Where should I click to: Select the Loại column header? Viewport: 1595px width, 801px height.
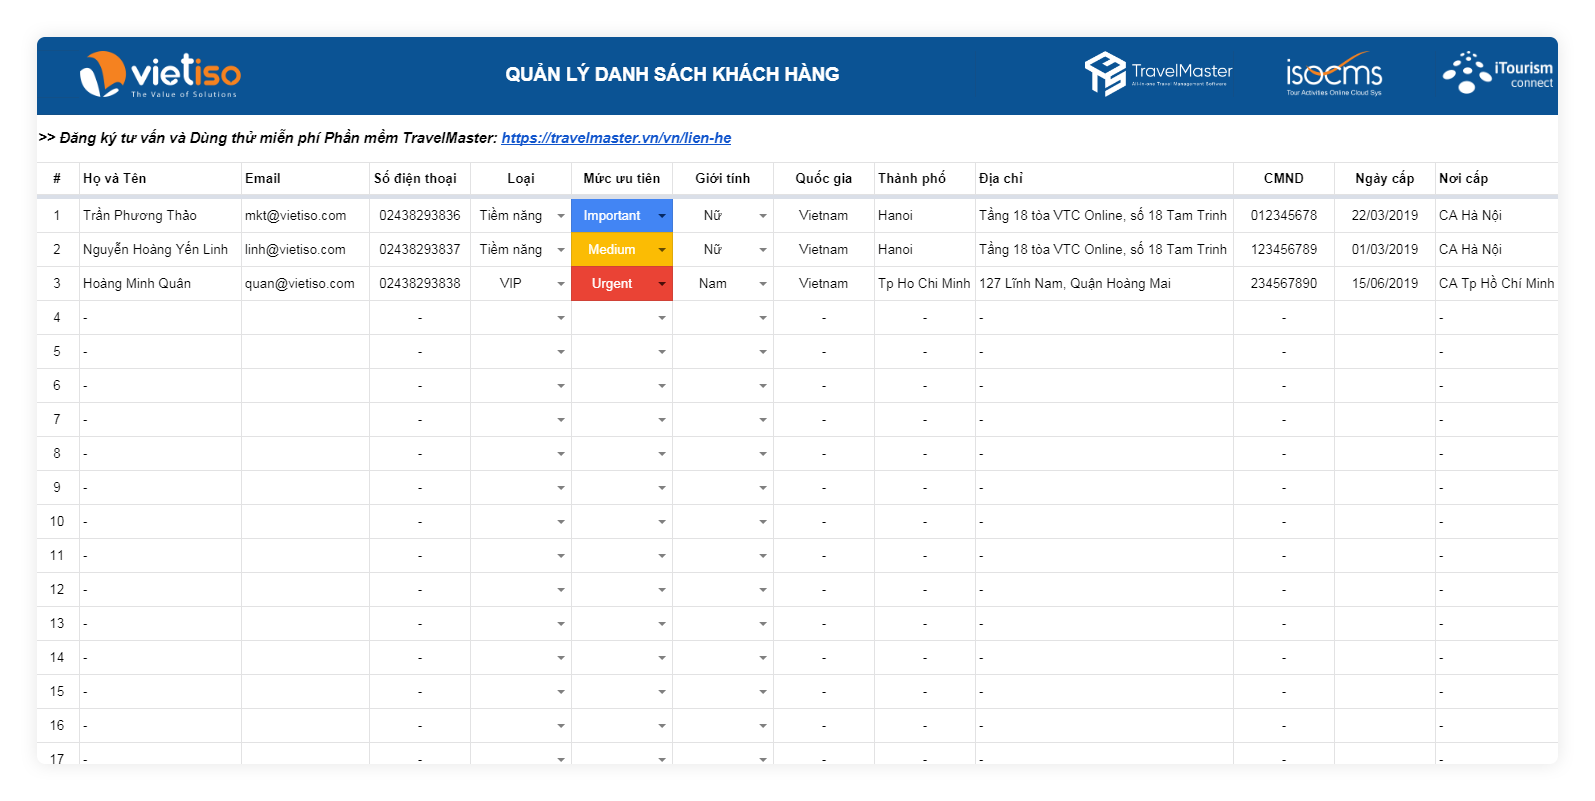[x=521, y=178]
